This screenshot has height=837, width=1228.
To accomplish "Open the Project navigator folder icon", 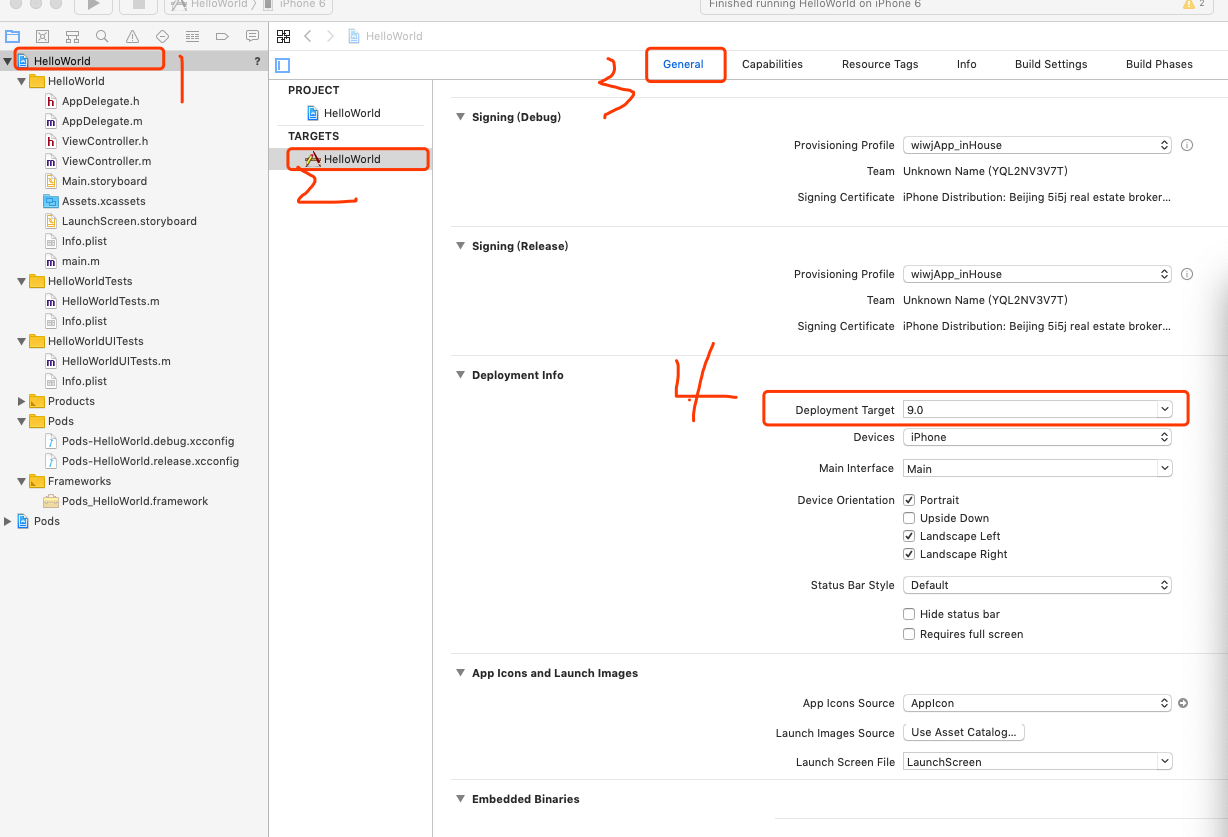I will [x=12, y=36].
